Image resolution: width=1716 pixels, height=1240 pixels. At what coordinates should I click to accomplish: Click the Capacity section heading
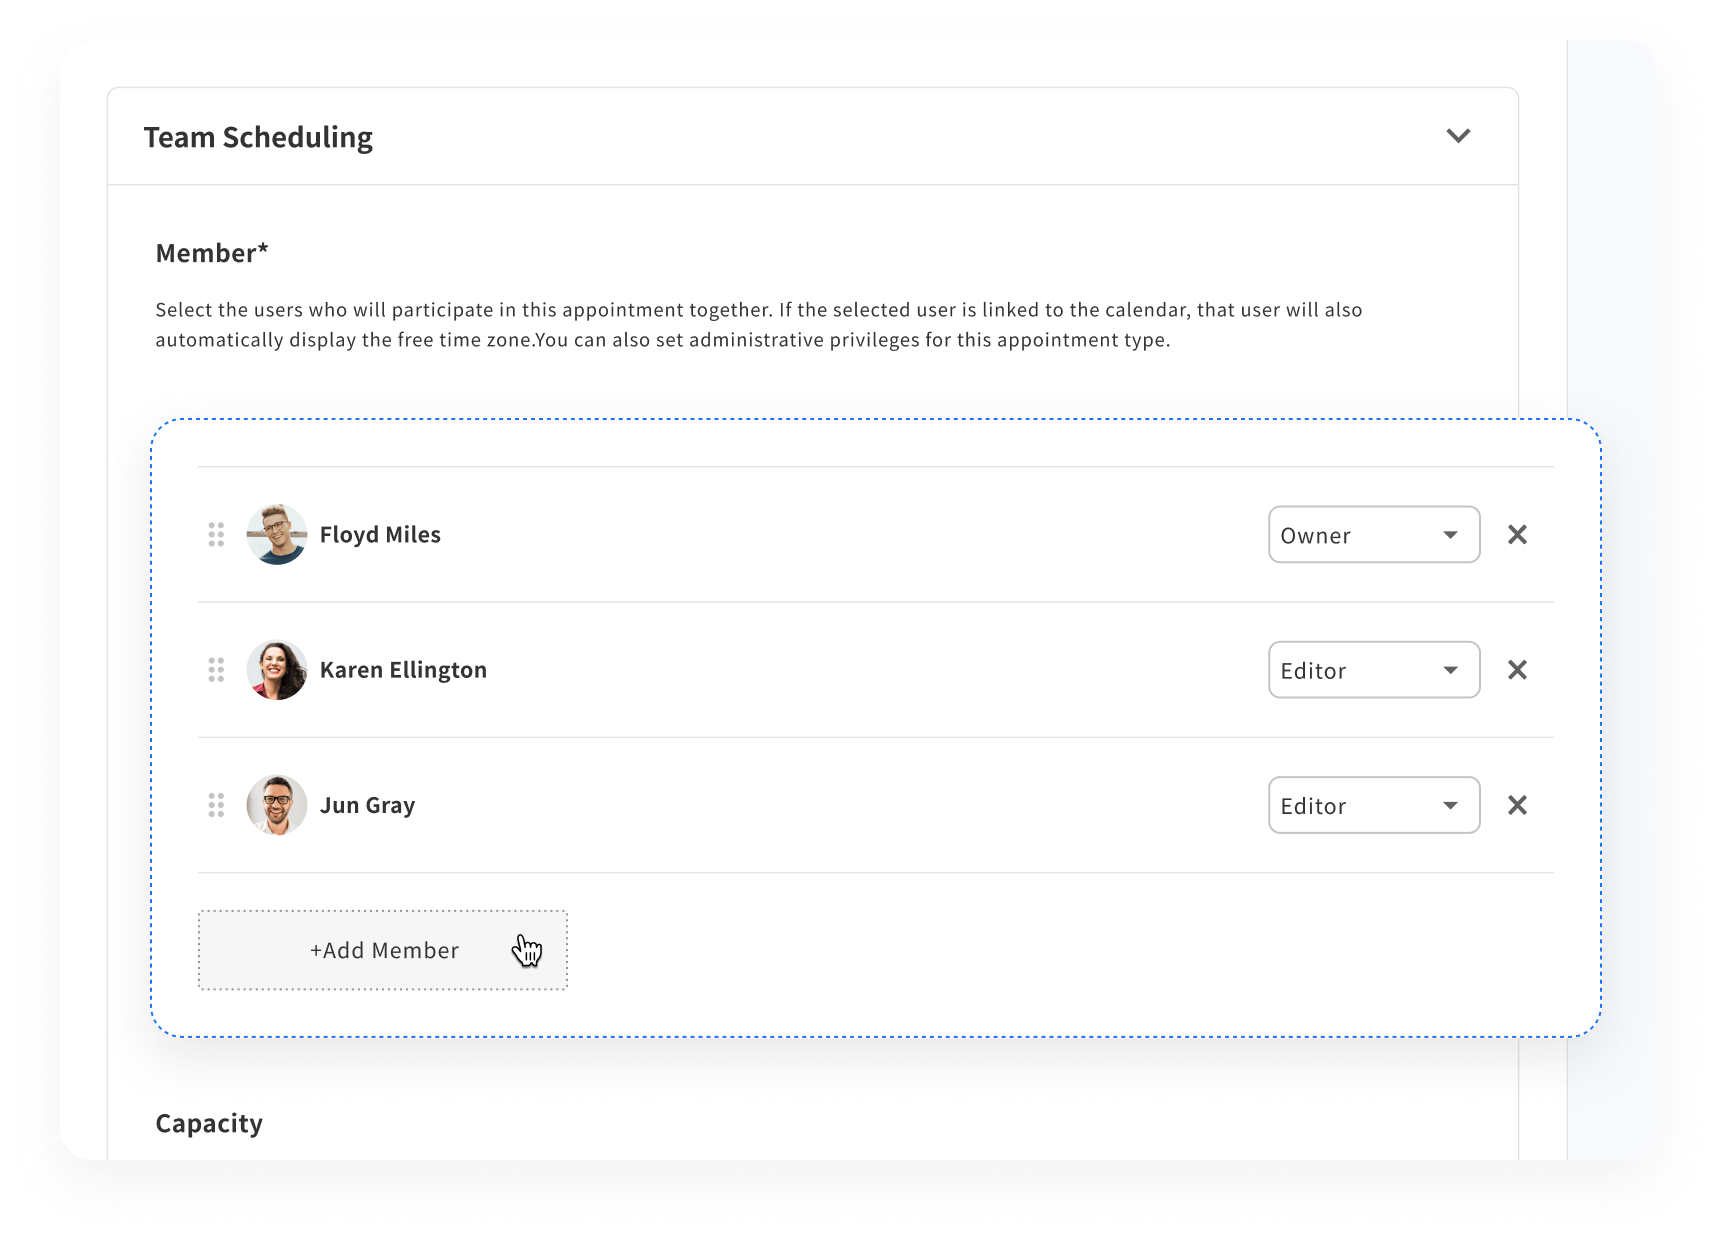[x=208, y=1123]
